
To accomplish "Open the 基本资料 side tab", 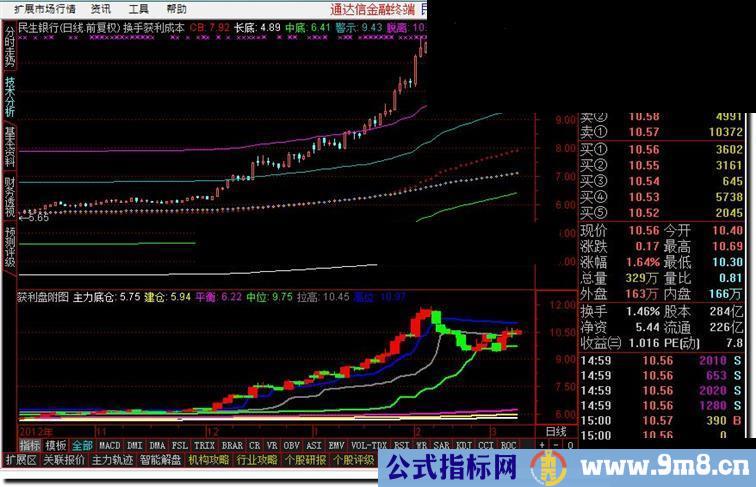I will click(9, 147).
